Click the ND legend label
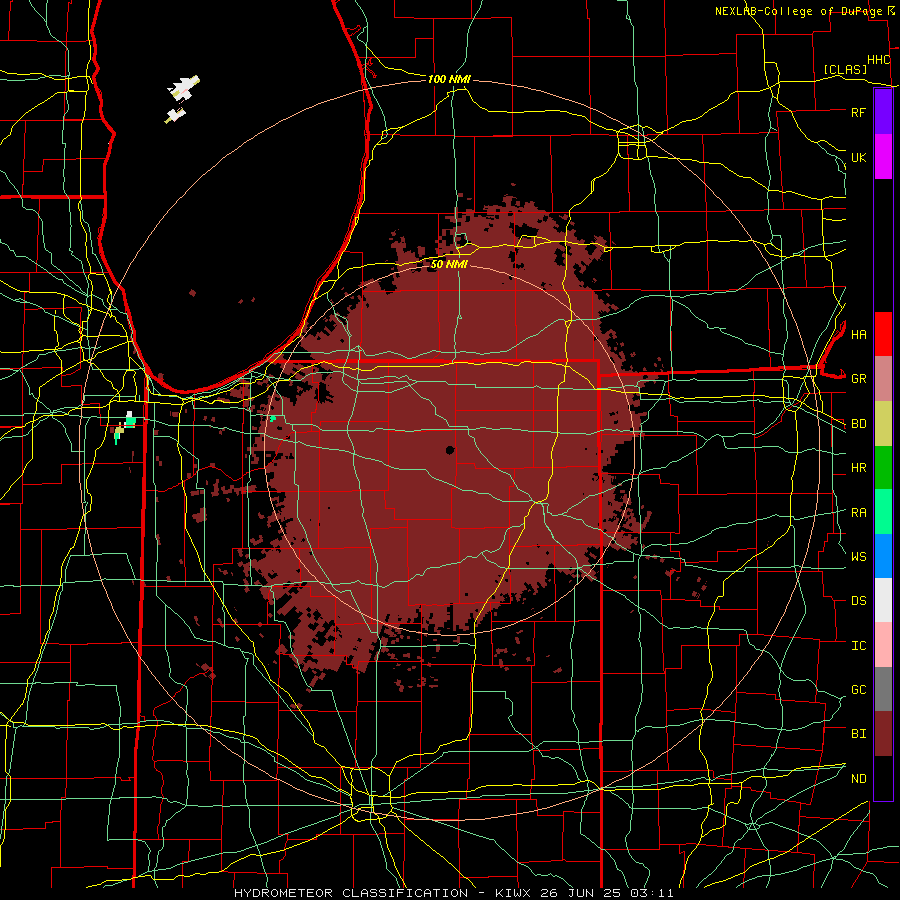This screenshot has width=900, height=900. [x=858, y=779]
